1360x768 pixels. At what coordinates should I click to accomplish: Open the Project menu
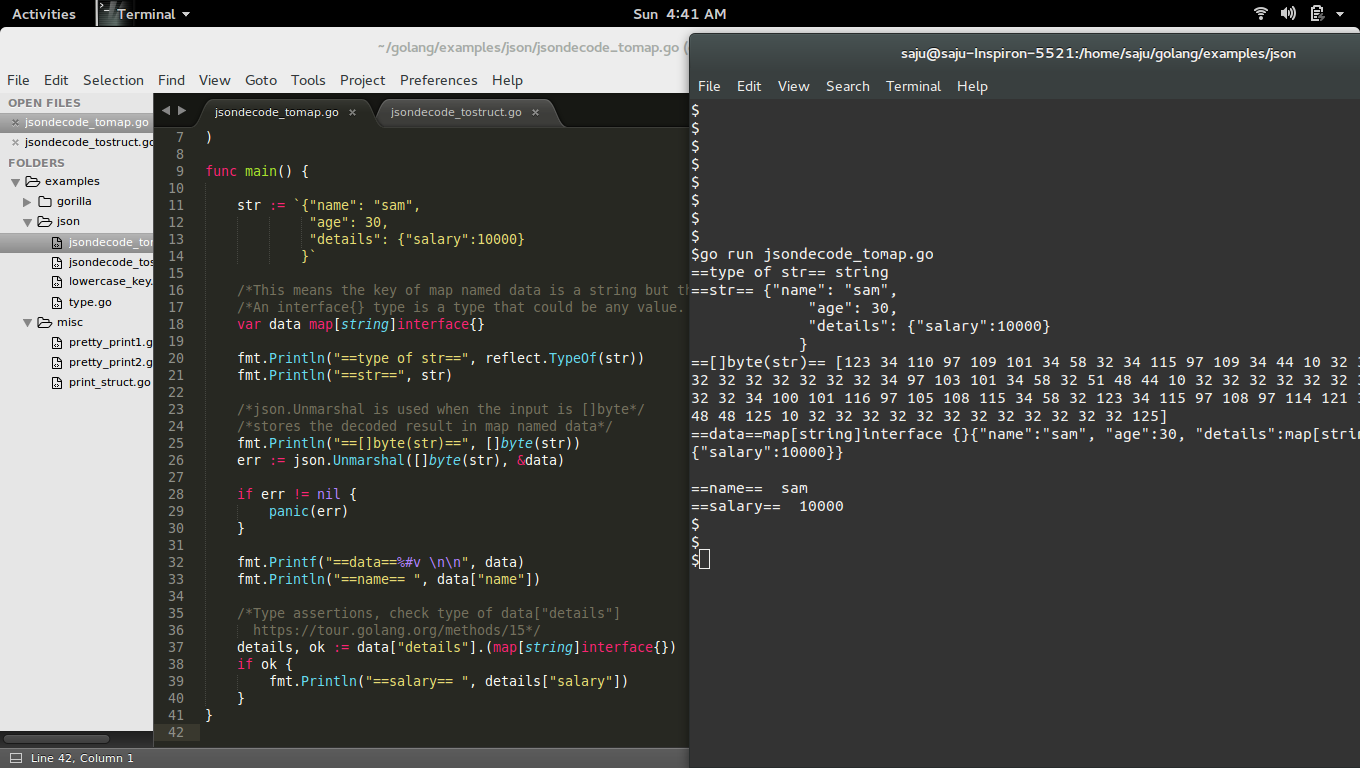pos(362,80)
